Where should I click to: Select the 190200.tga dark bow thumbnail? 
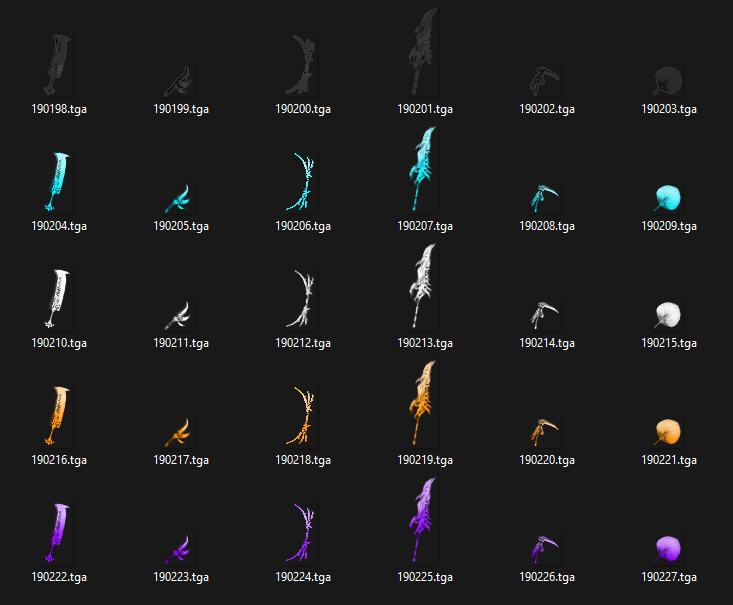click(x=302, y=65)
